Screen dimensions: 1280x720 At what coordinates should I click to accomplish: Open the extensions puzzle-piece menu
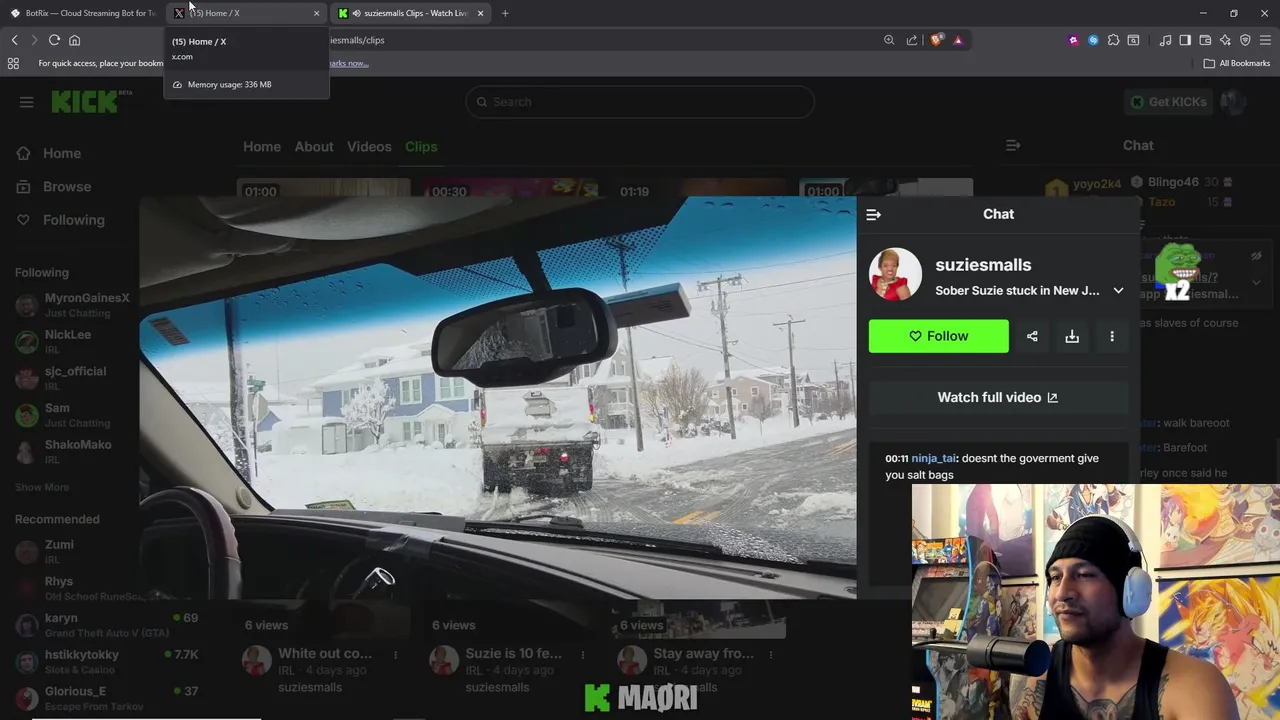click(x=1113, y=40)
